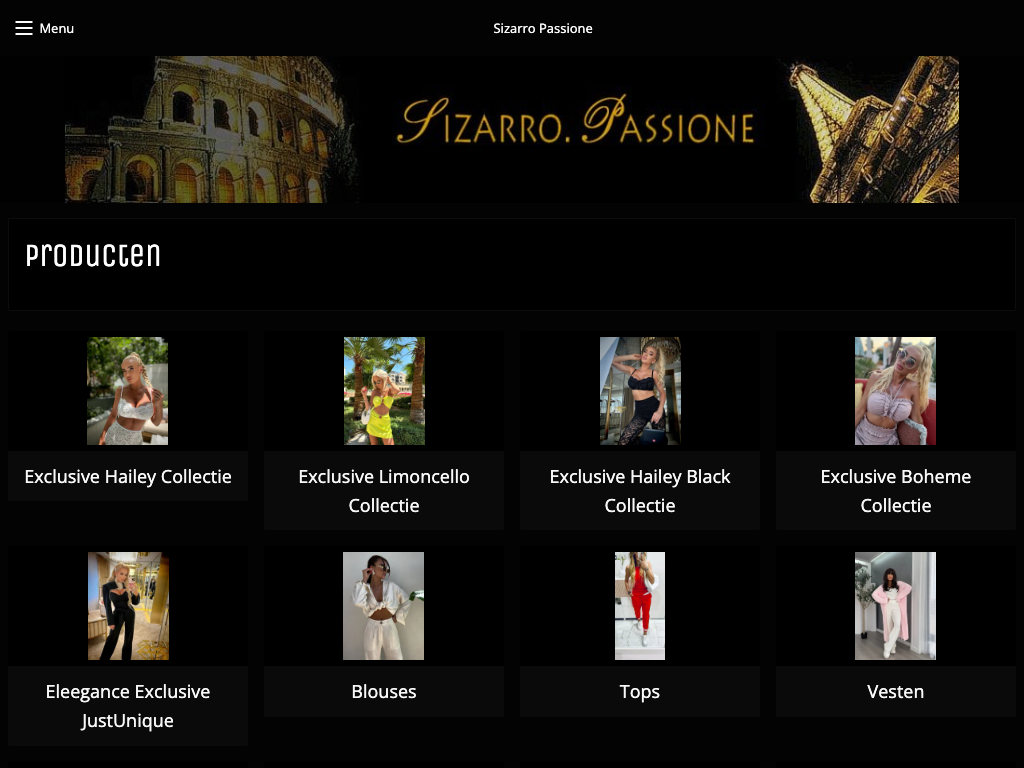Screen dimensions: 1024x768
Task: Click the Tops category label
Action: coord(640,692)
